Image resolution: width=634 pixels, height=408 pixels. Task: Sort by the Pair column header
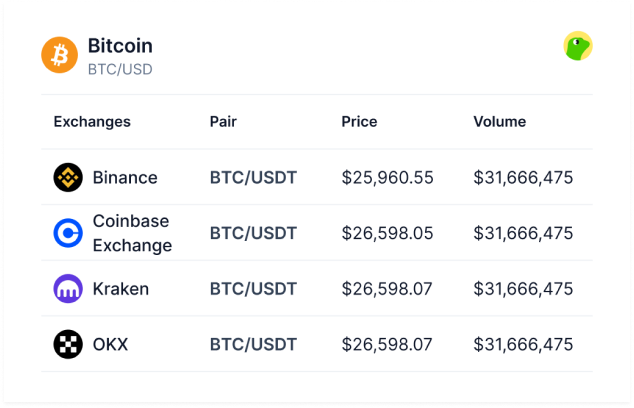223,122
